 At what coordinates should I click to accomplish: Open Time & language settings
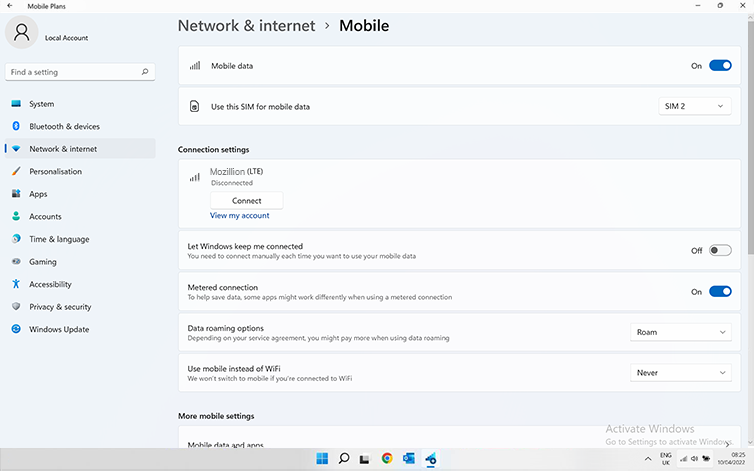pos(80,239)
